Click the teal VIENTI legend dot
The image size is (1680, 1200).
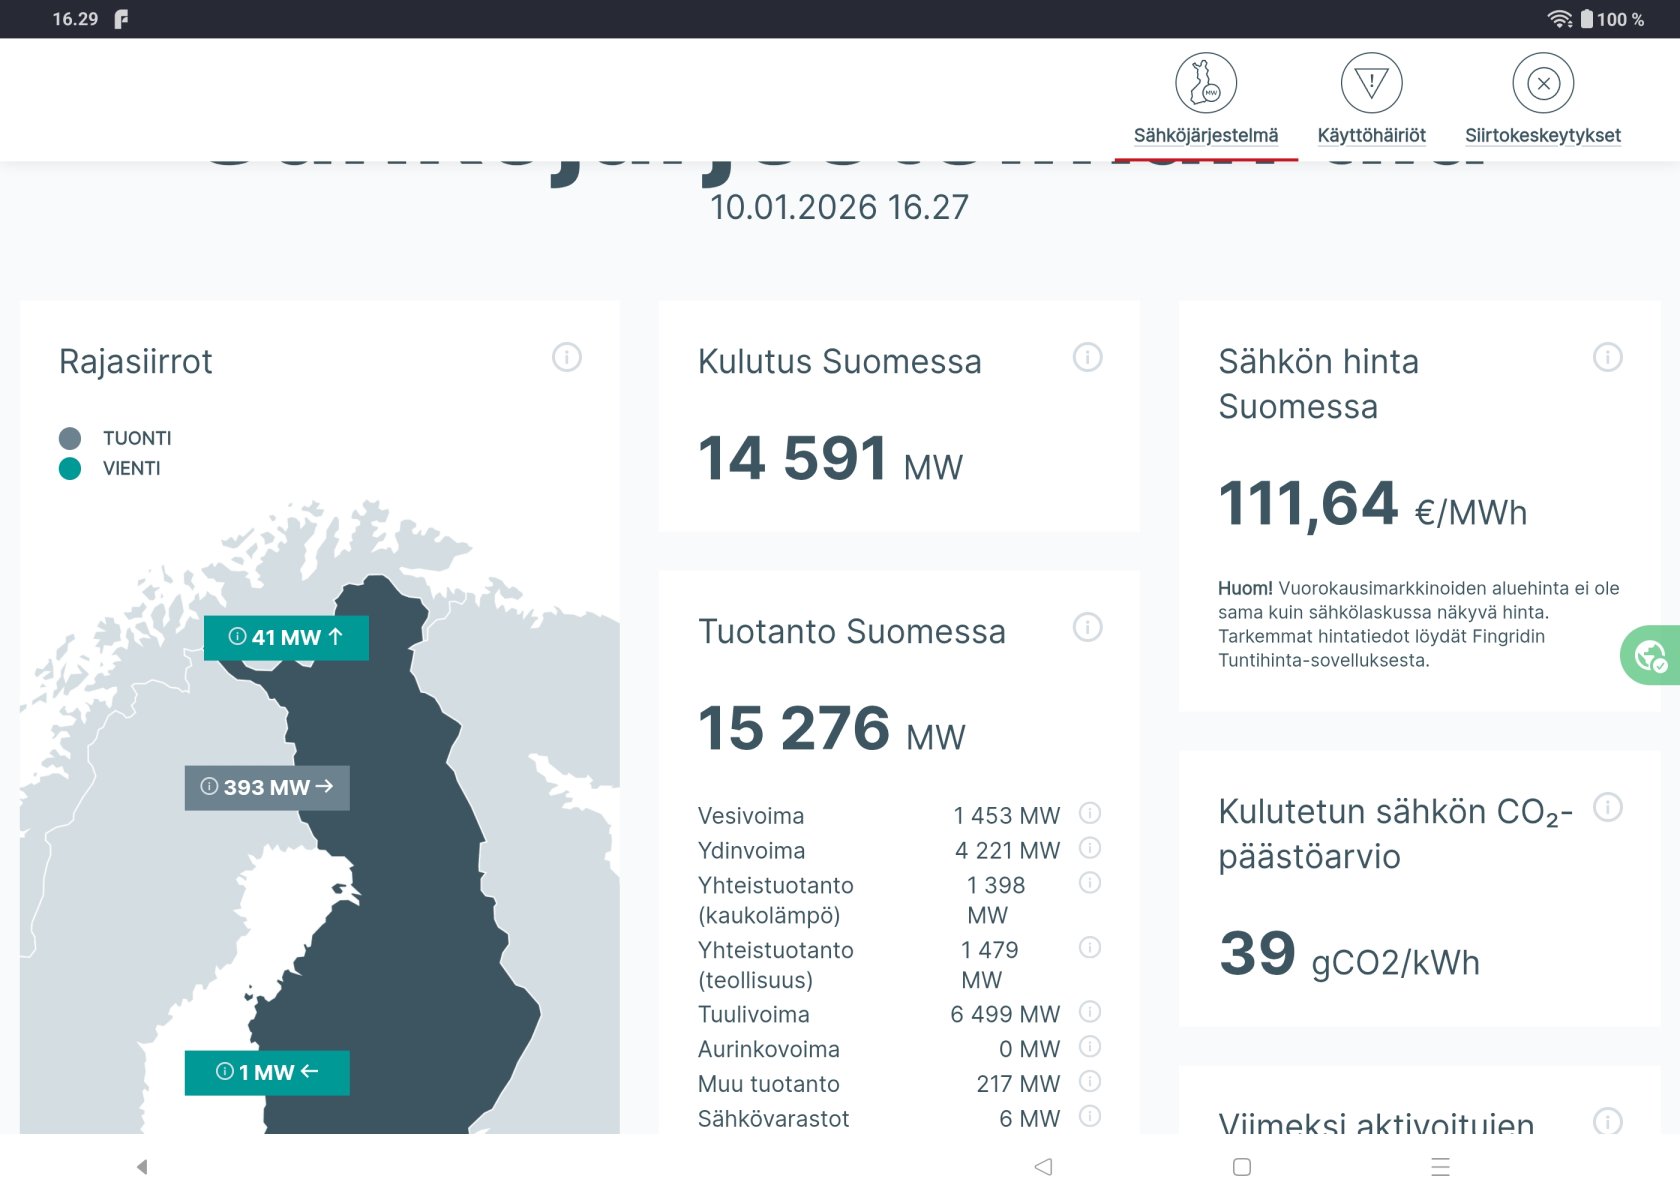click(70, 469)
